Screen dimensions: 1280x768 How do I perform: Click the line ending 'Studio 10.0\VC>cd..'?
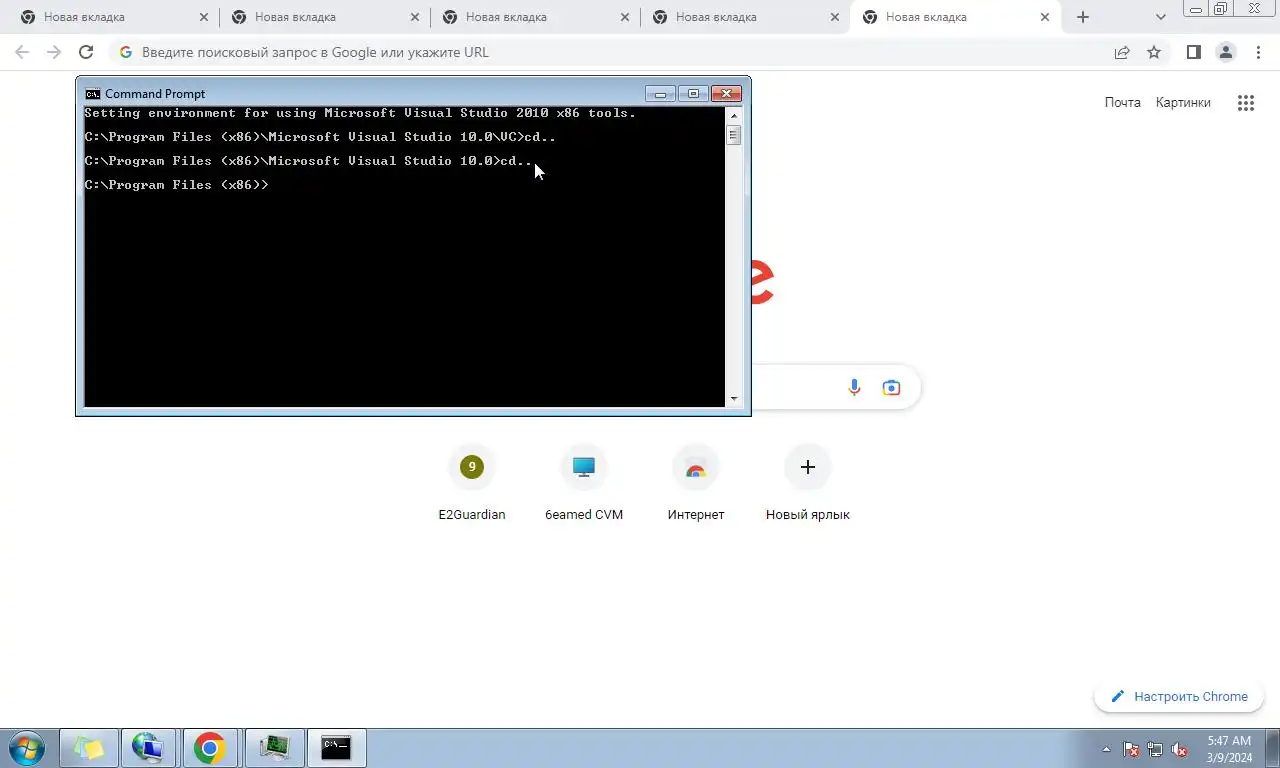pos(320,137)
